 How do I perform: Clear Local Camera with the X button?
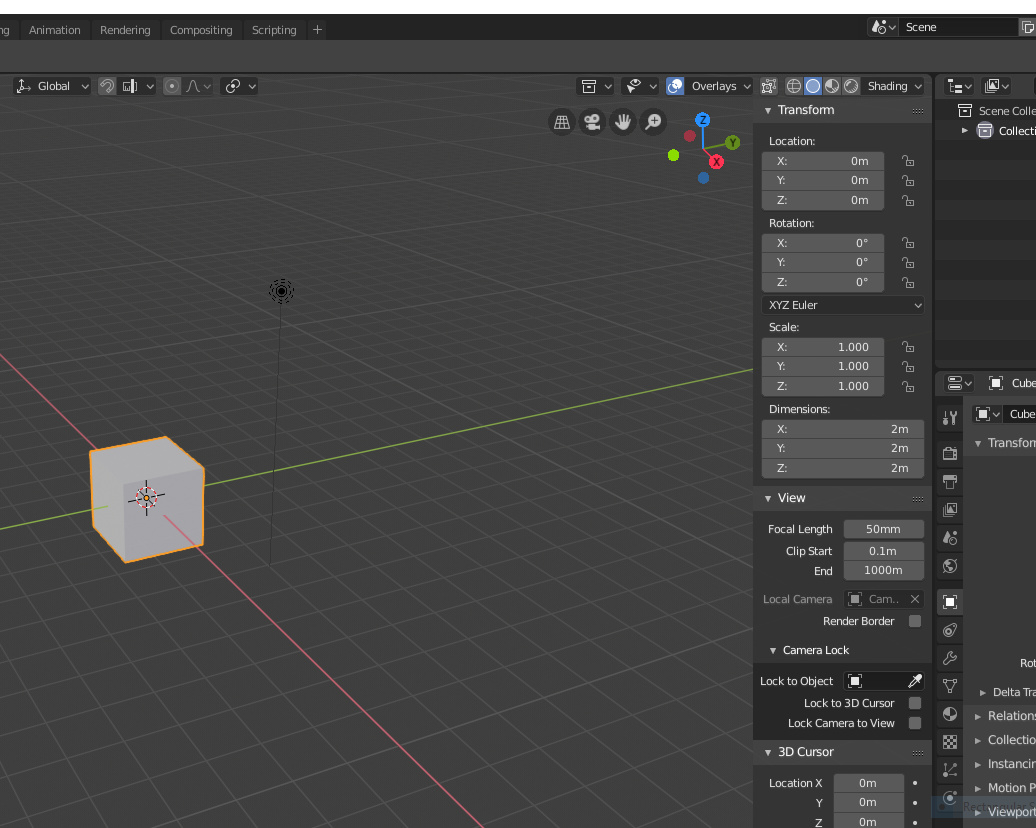point(916,599)
